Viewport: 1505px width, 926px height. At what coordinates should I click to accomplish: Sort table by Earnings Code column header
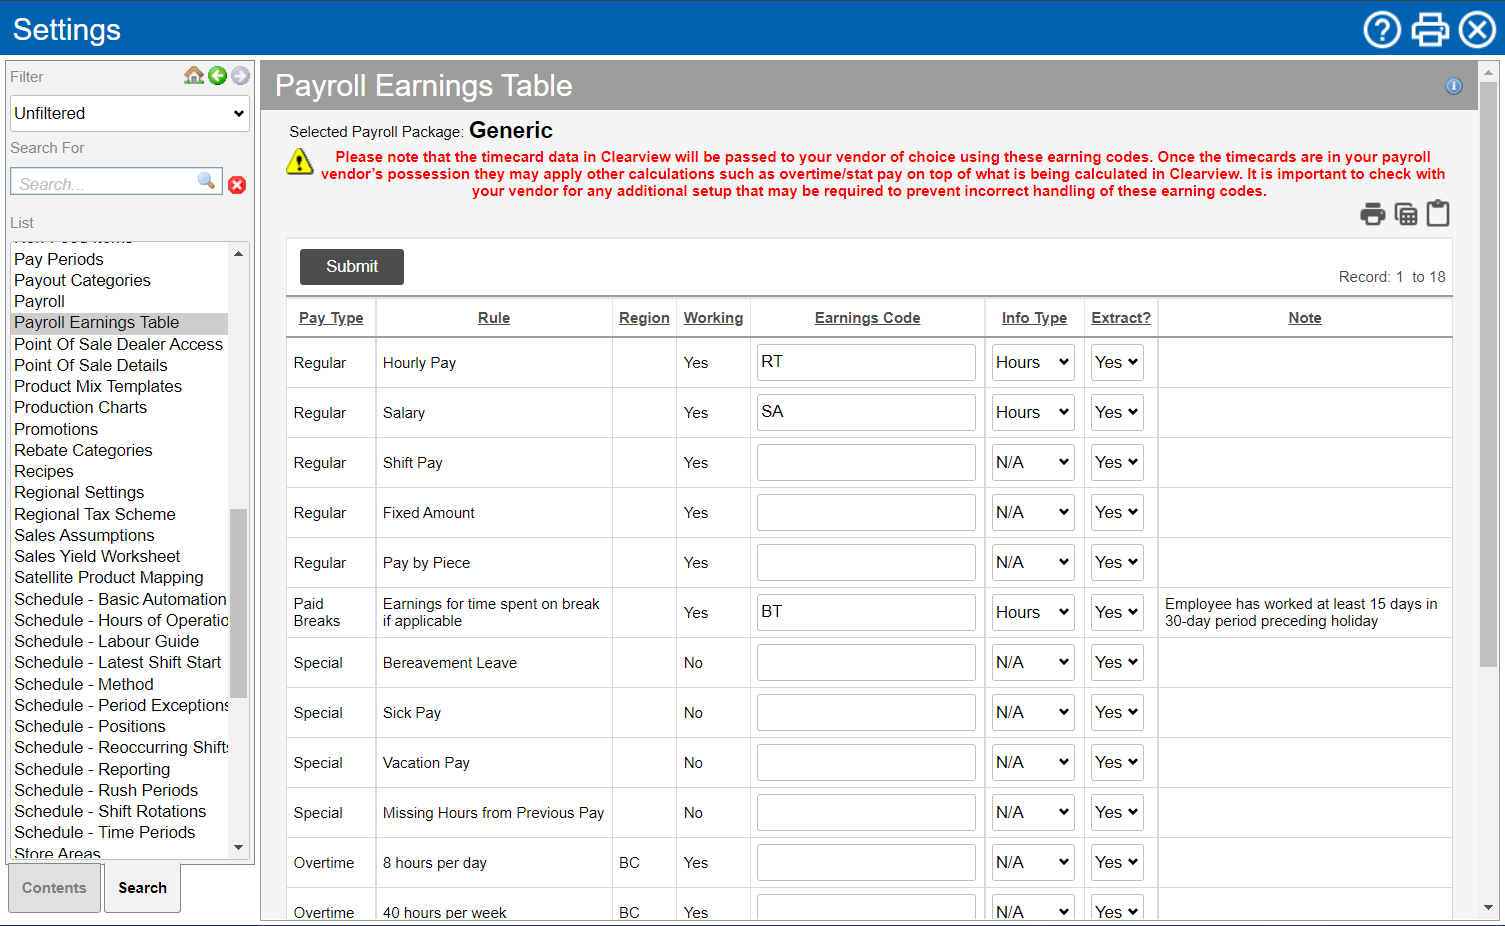click(x=867, y=318)
